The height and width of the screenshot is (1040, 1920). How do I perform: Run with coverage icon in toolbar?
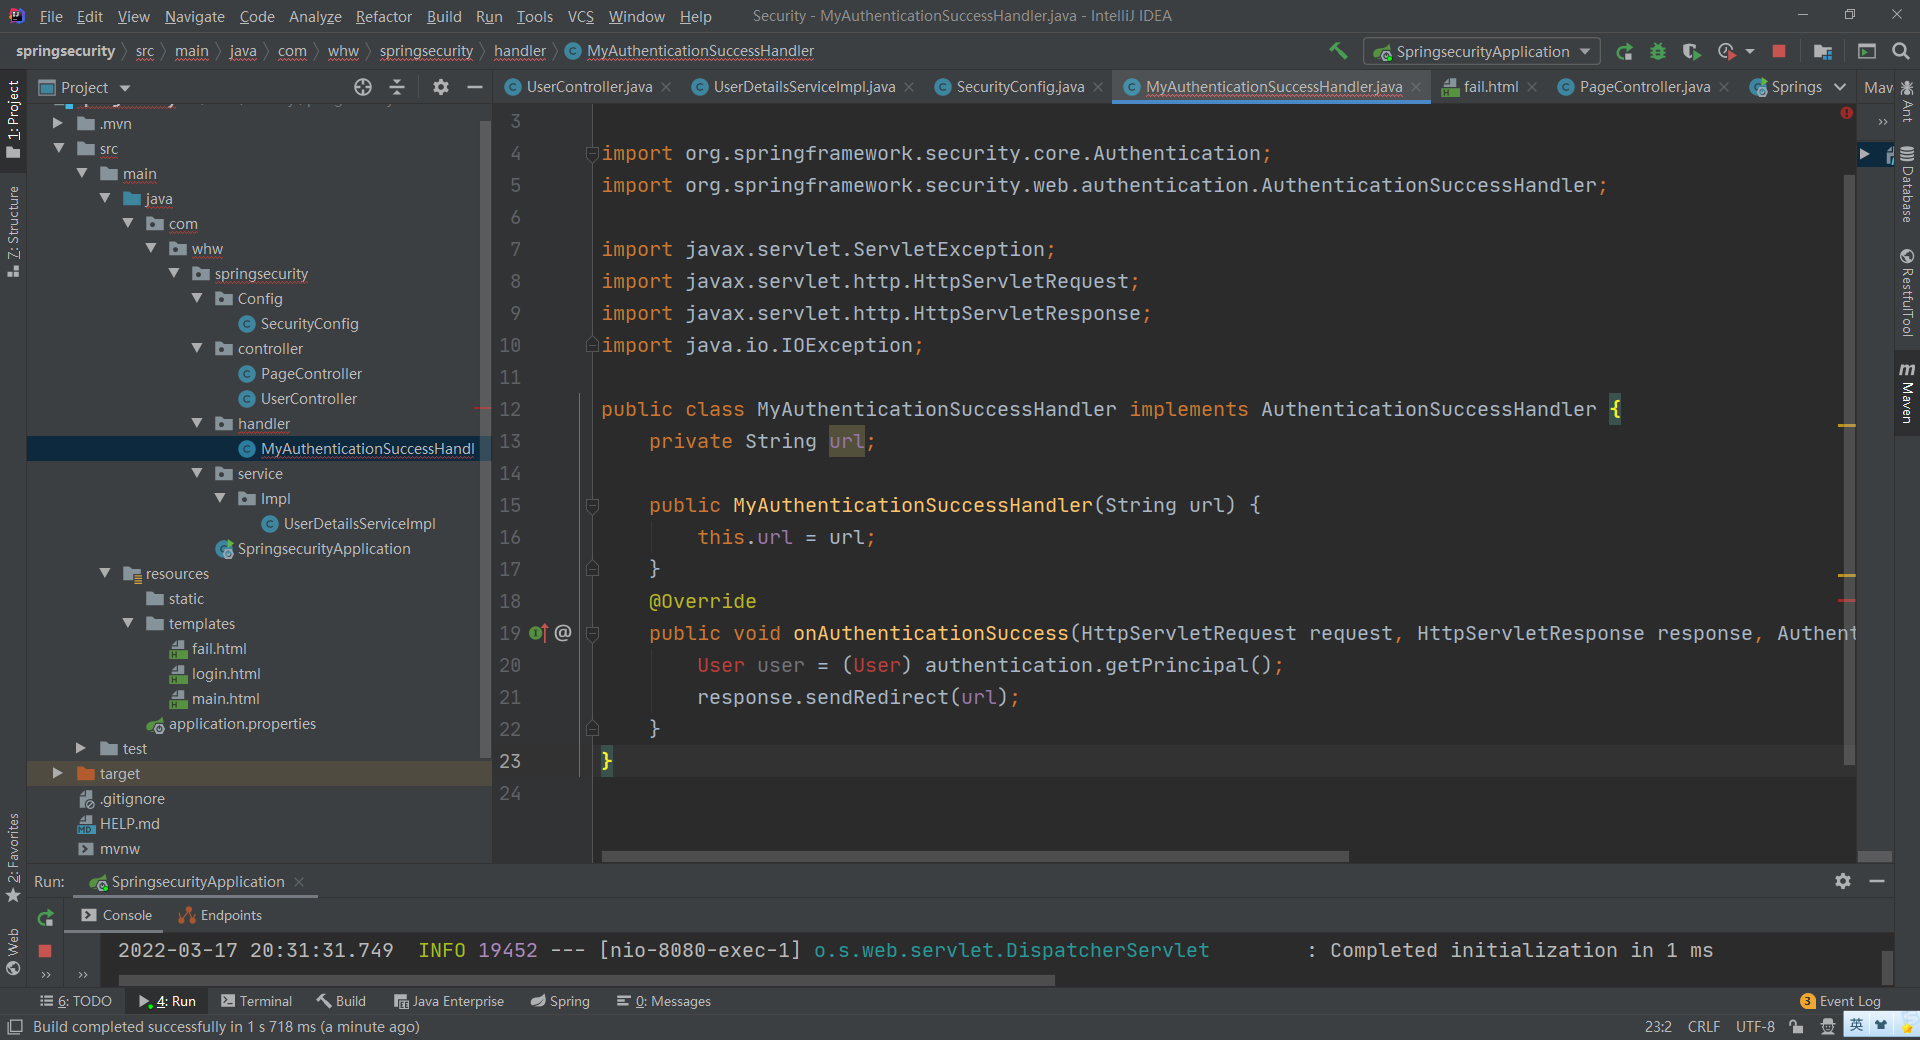[1691, 51]
